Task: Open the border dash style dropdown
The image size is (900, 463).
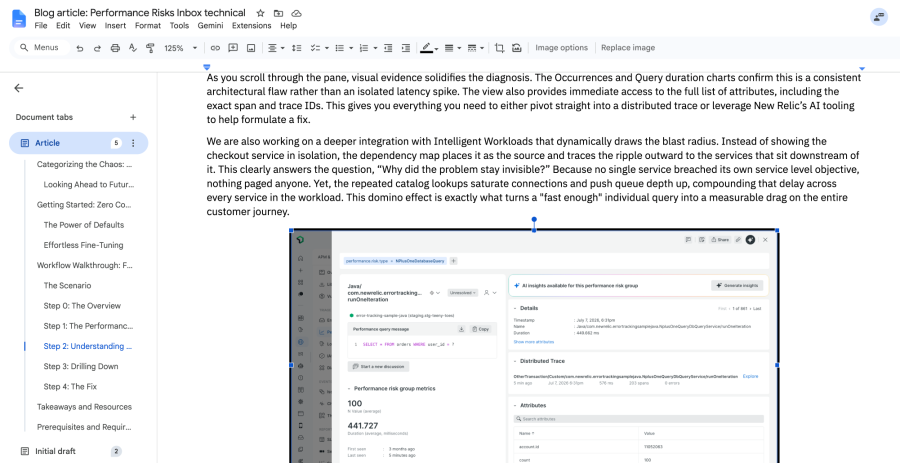Action: (476, 48)
